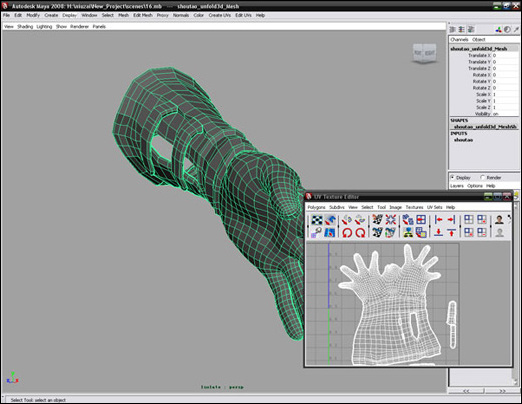Click the first channel box layout icon

coord(453,30)
